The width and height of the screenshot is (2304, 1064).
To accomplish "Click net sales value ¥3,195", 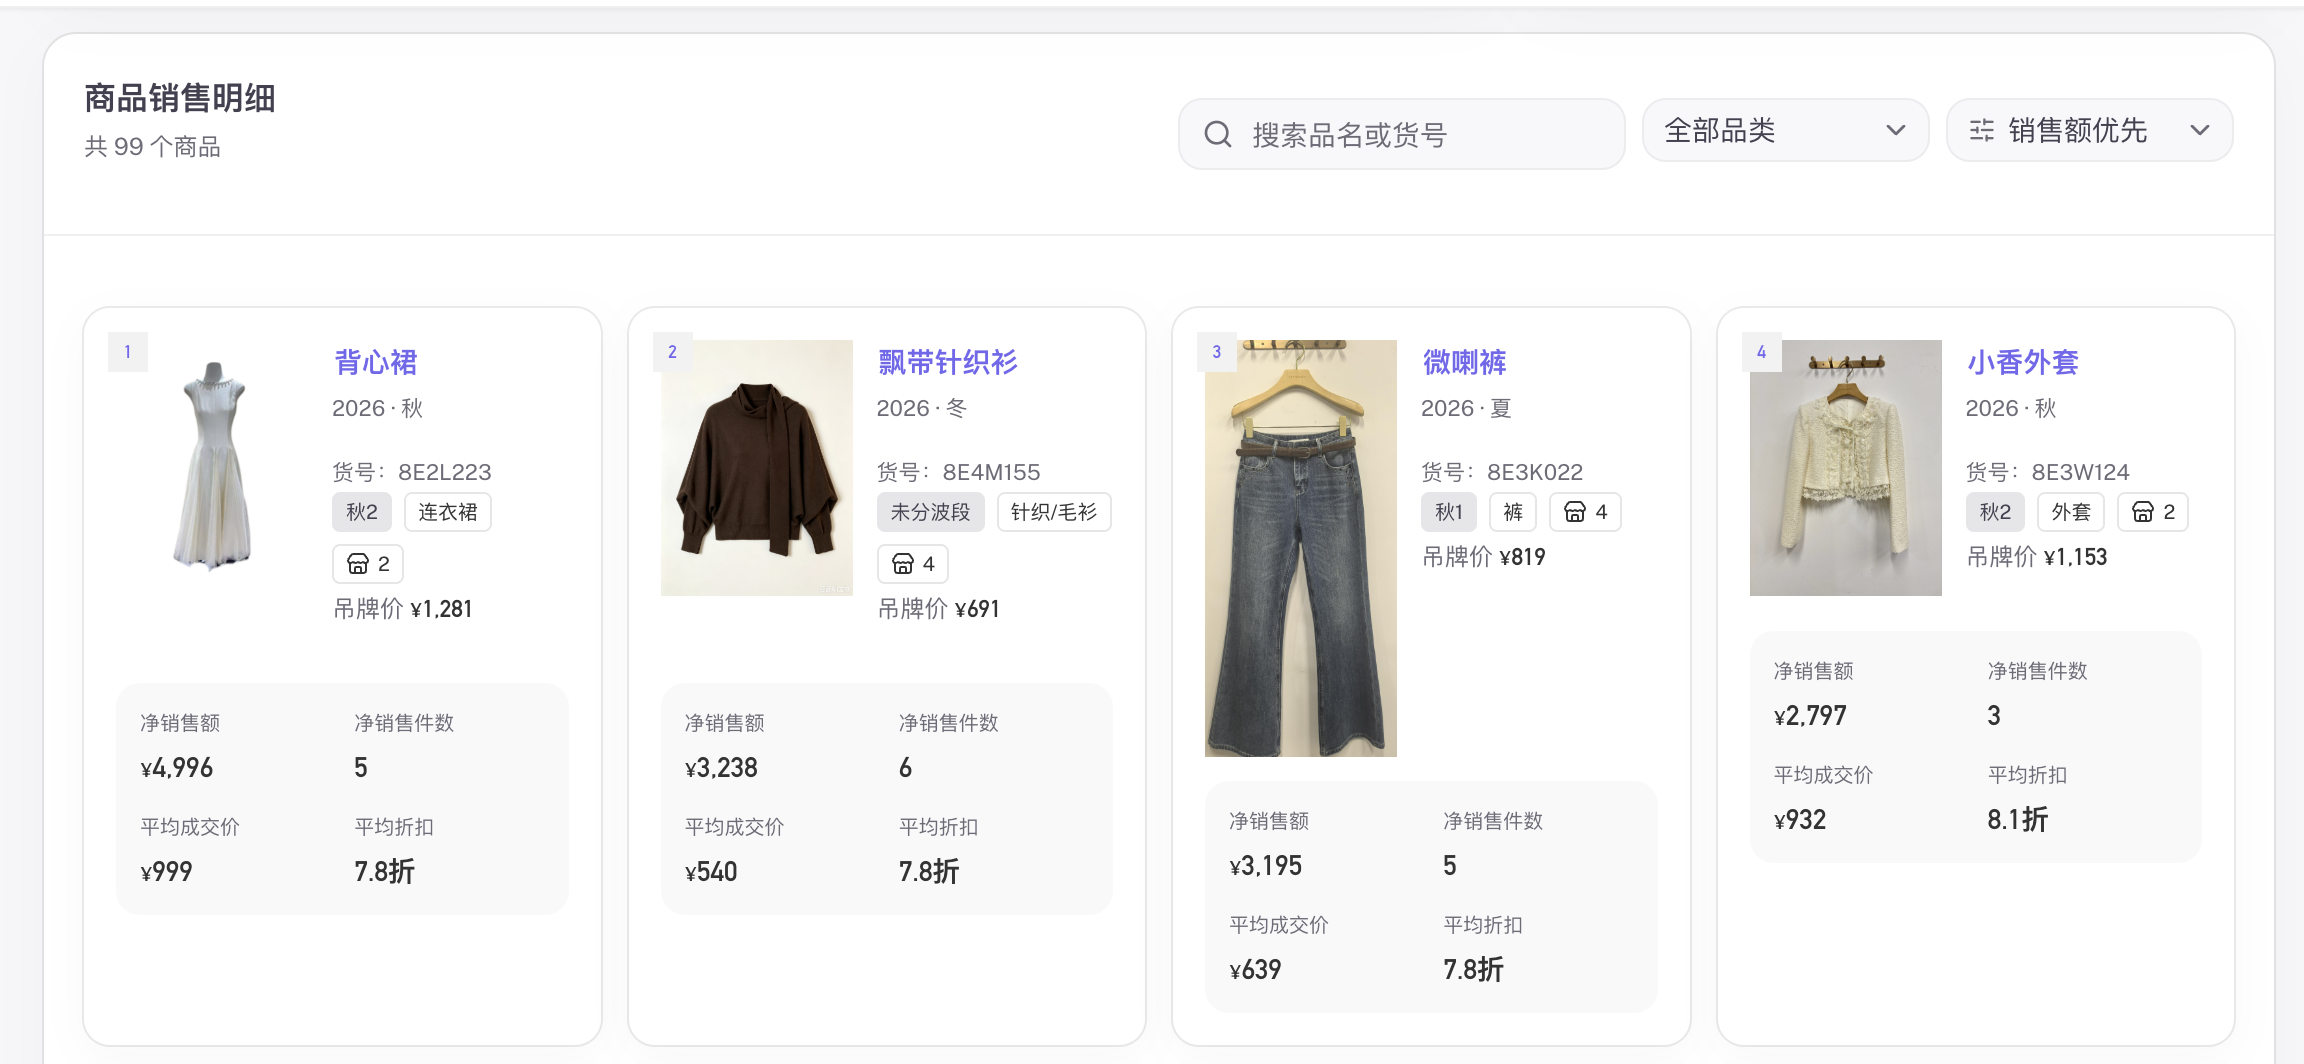I will tap(1265, 866).
